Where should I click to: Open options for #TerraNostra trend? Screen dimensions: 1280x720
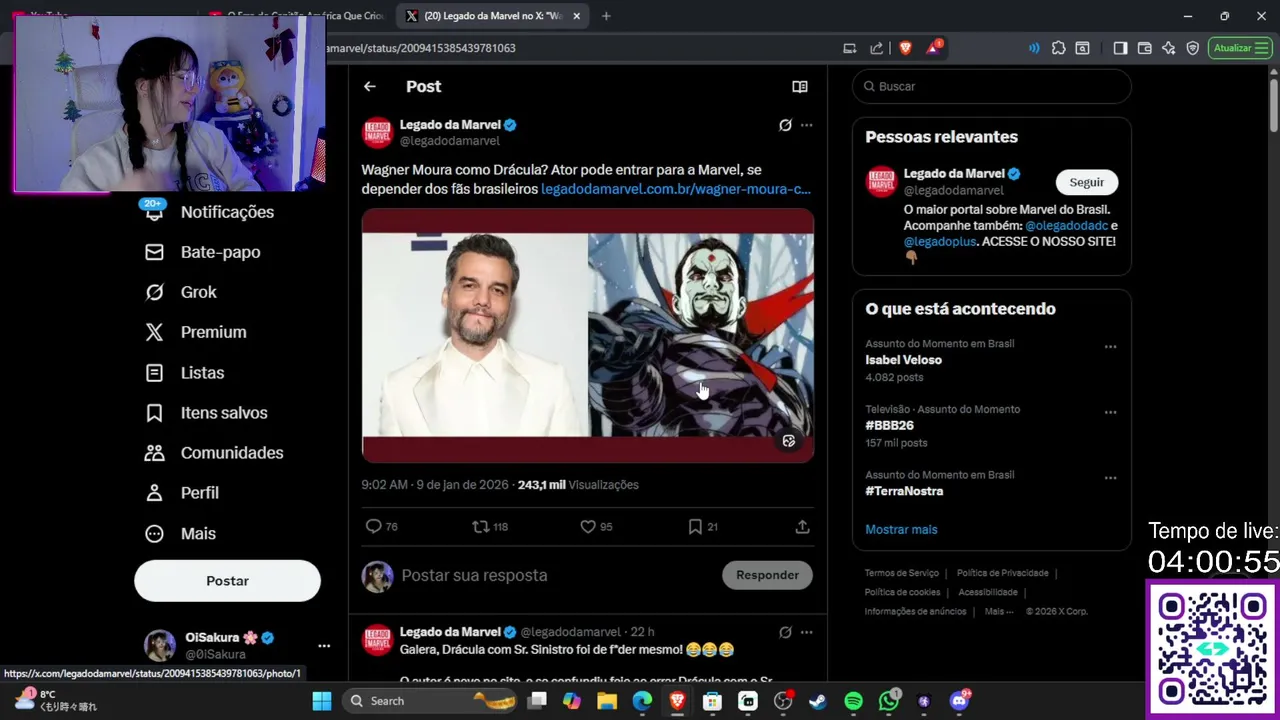pos(1110,478)
